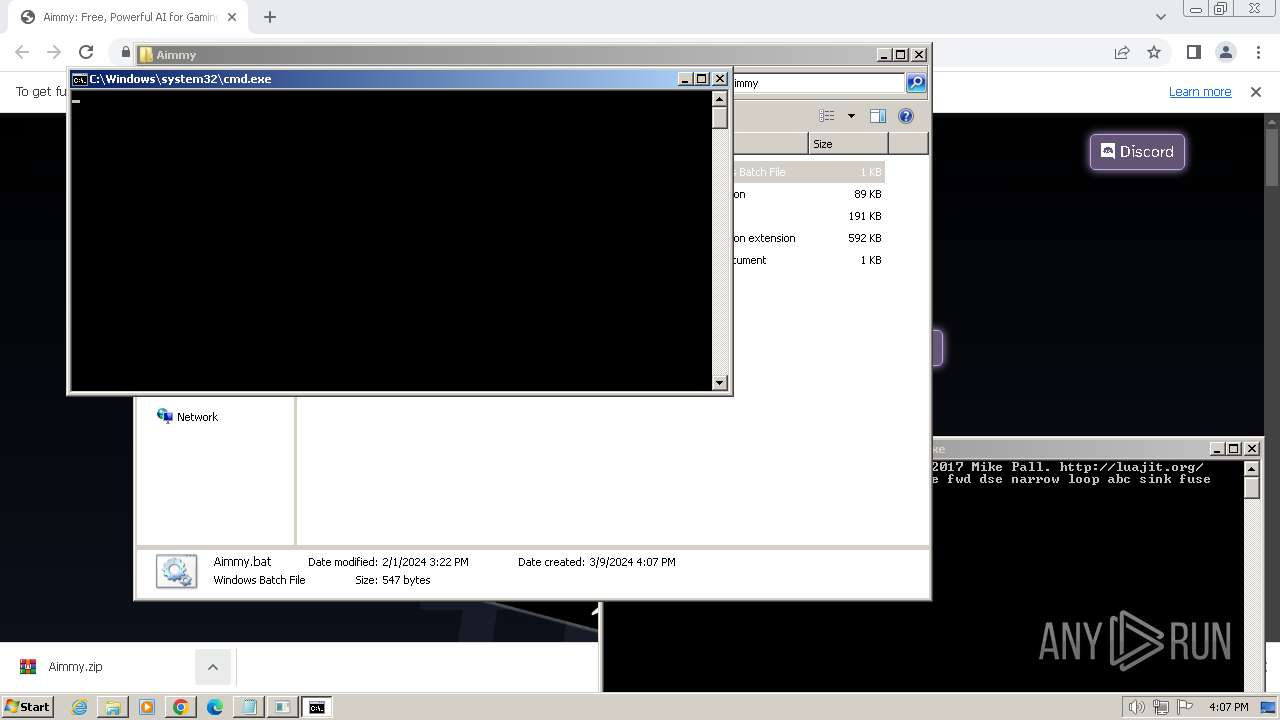Select the Batch File row of 1 KB
1280x720 pixels.
[x=808, y=172]
